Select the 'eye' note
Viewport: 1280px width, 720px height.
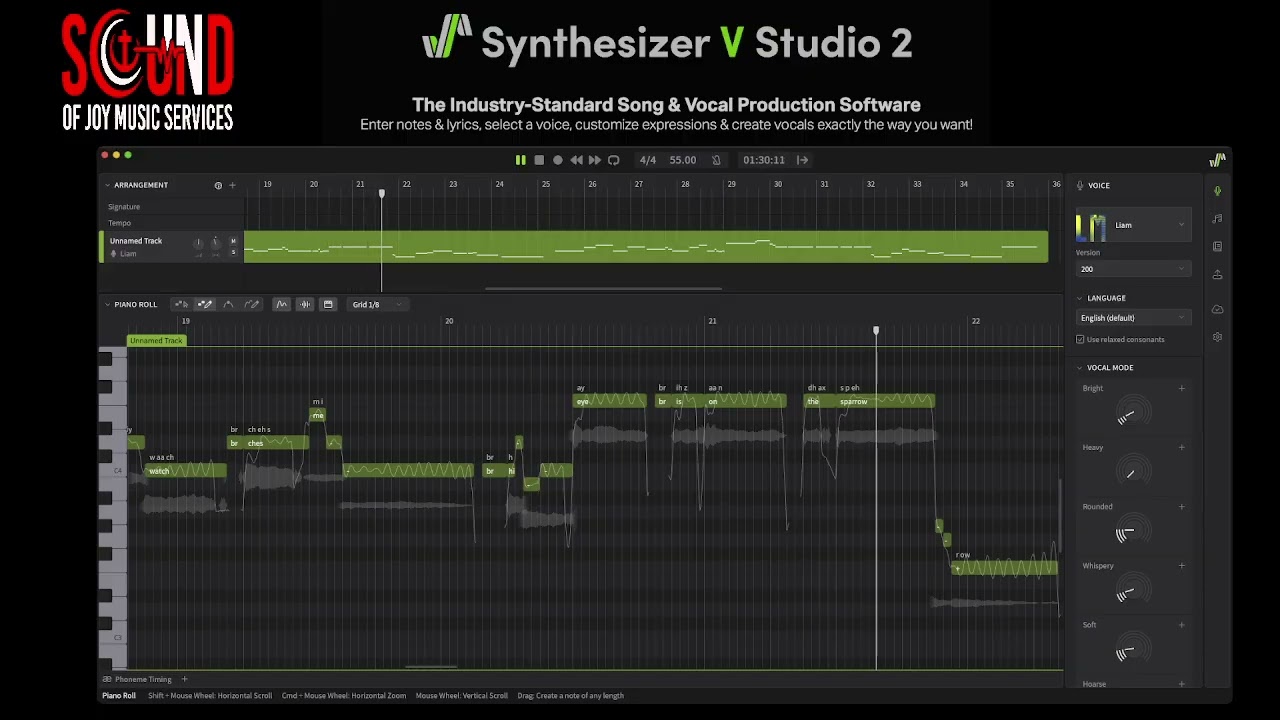(610, 401)
